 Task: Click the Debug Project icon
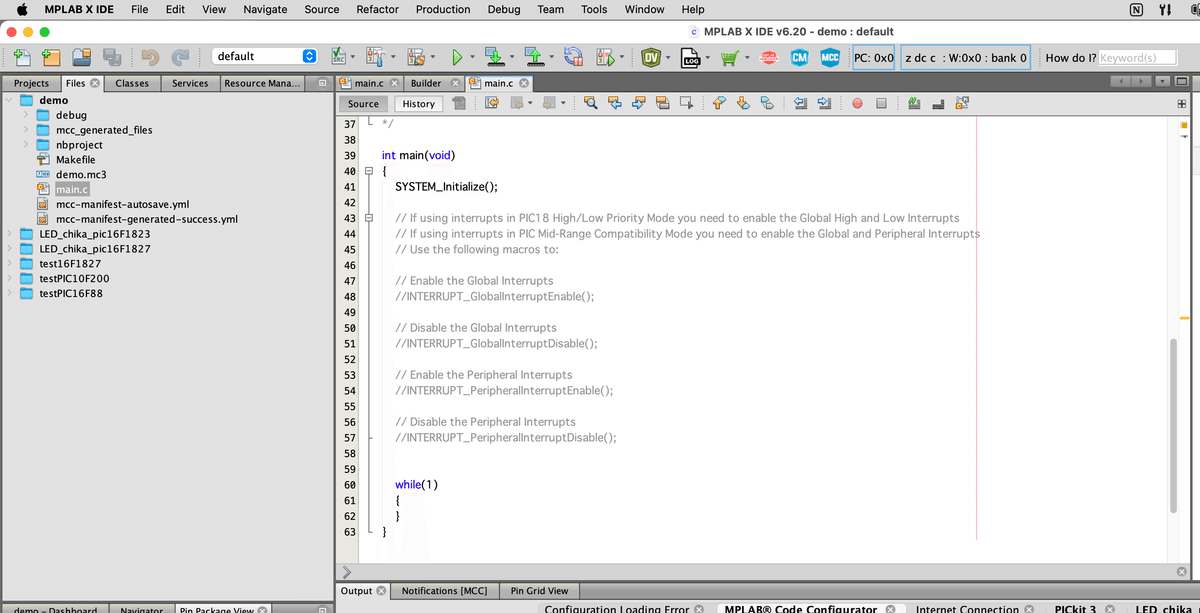coord(605,57)
